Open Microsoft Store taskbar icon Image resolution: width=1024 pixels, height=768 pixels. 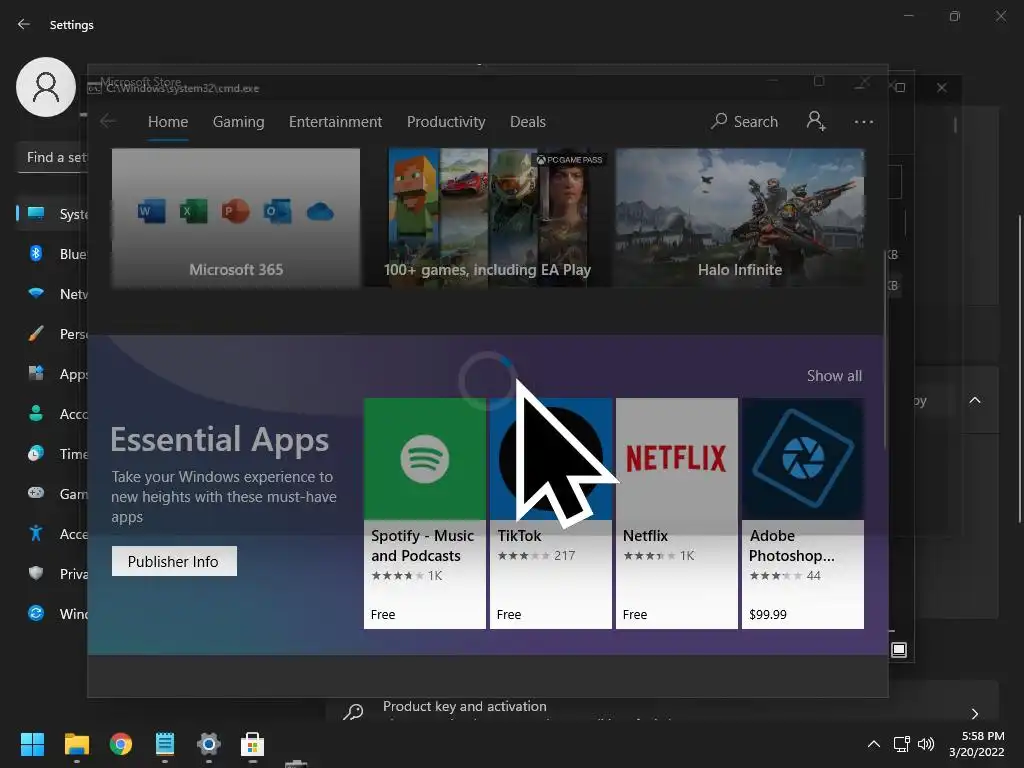252,744
